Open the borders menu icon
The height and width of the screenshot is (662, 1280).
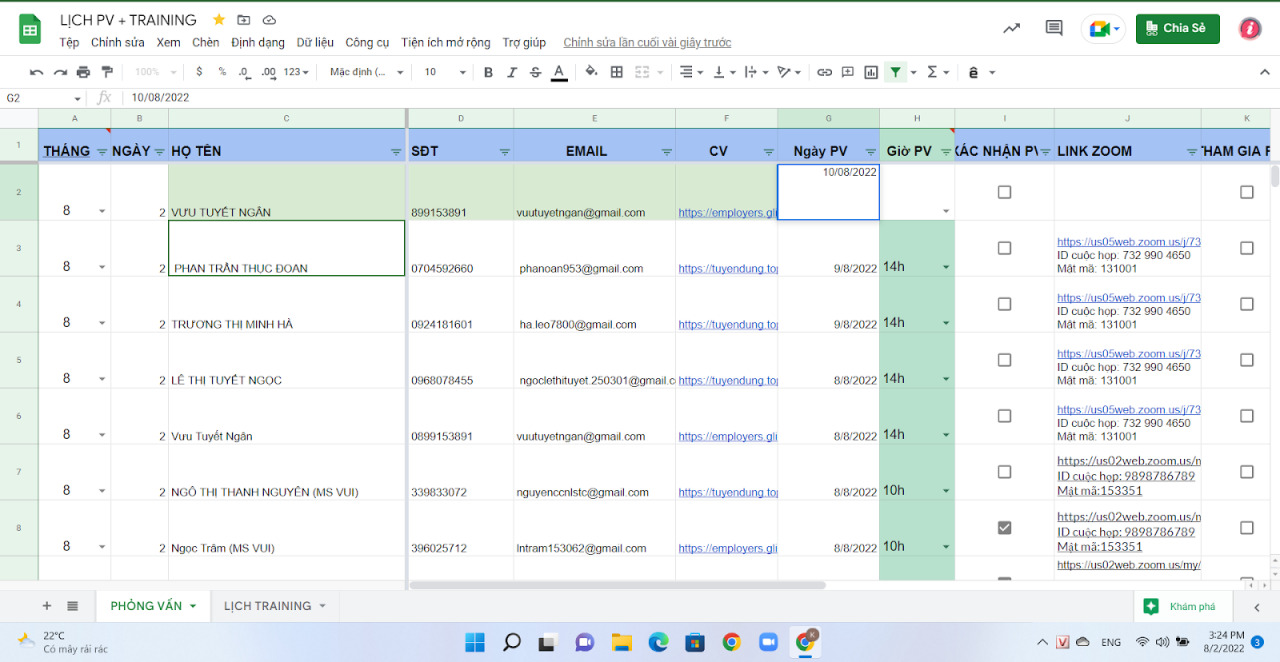618,72
